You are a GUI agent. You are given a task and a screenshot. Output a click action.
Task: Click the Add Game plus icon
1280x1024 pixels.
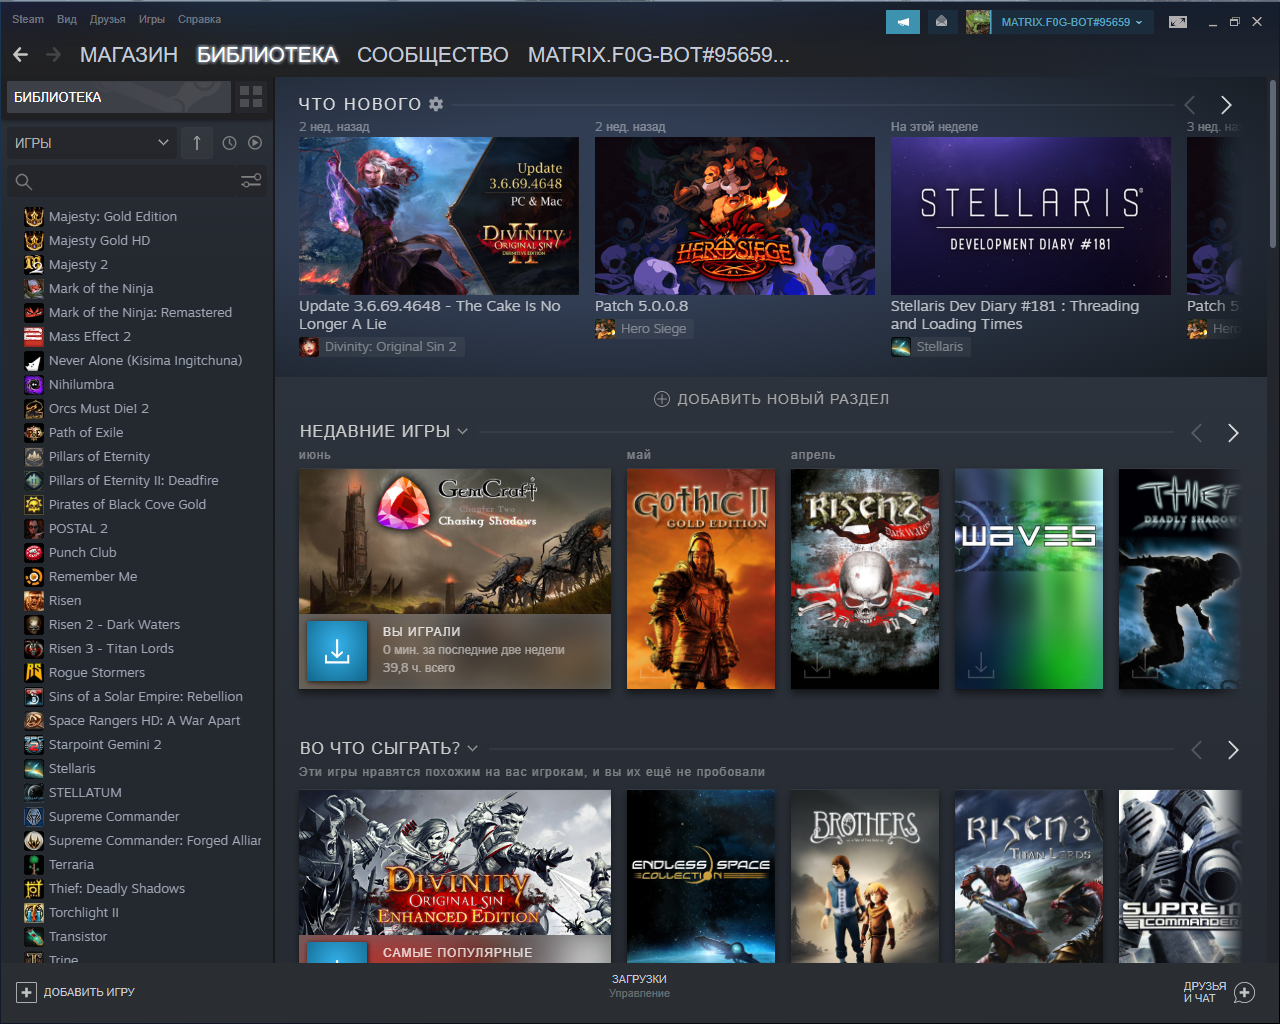point(27,992)
